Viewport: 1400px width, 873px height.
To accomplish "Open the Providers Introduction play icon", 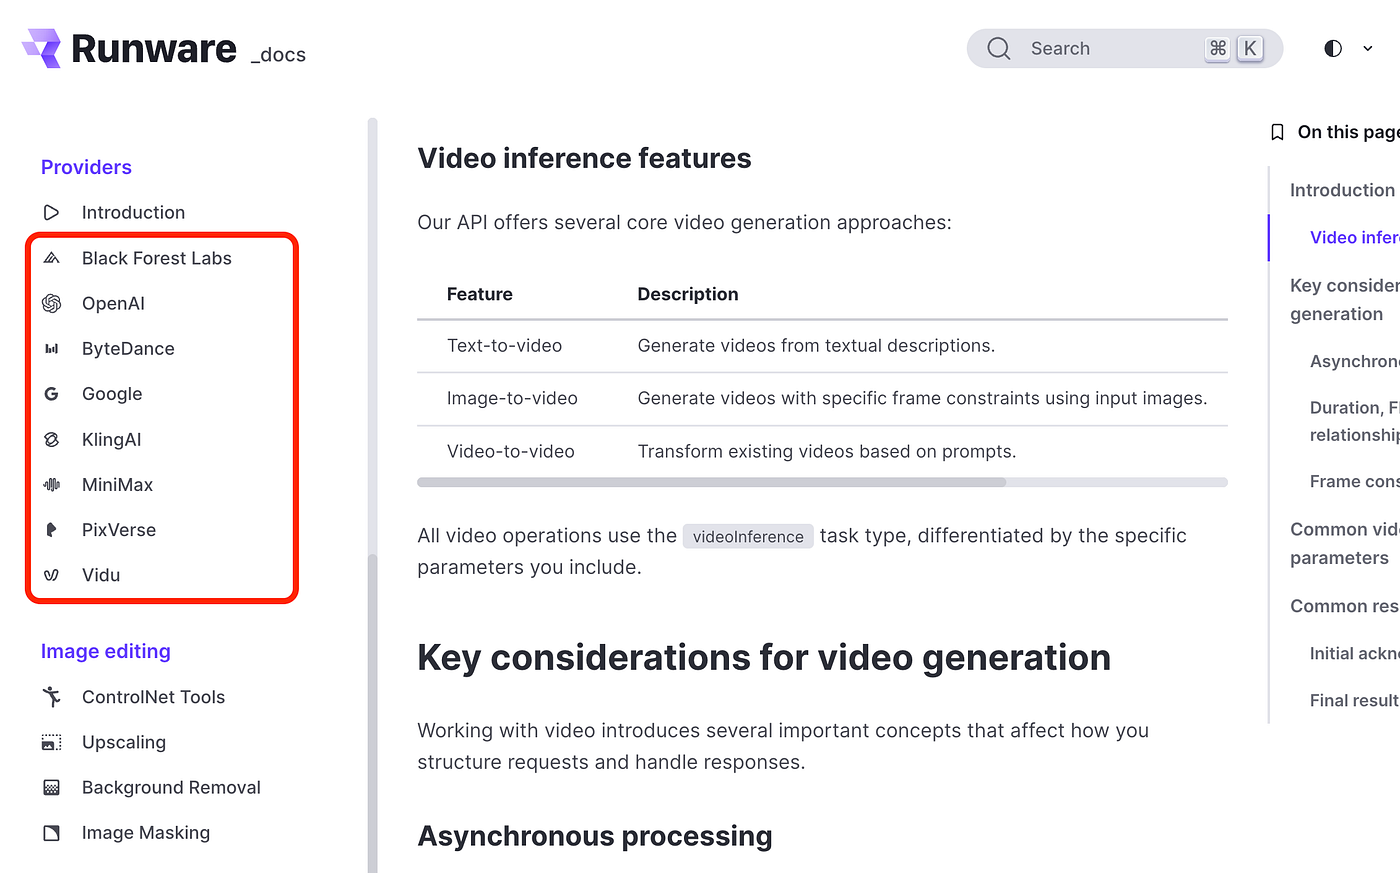I will pos(52,212).
